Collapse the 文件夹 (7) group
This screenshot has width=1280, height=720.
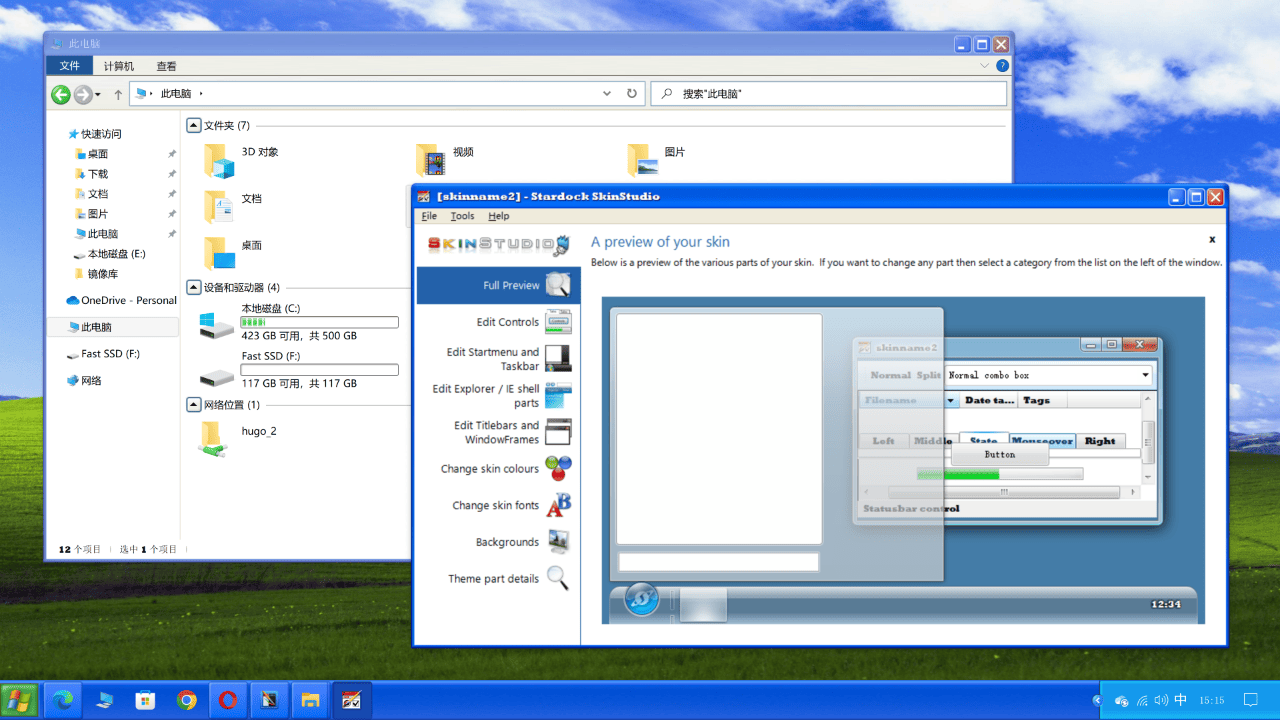click(x=194, y=125)
